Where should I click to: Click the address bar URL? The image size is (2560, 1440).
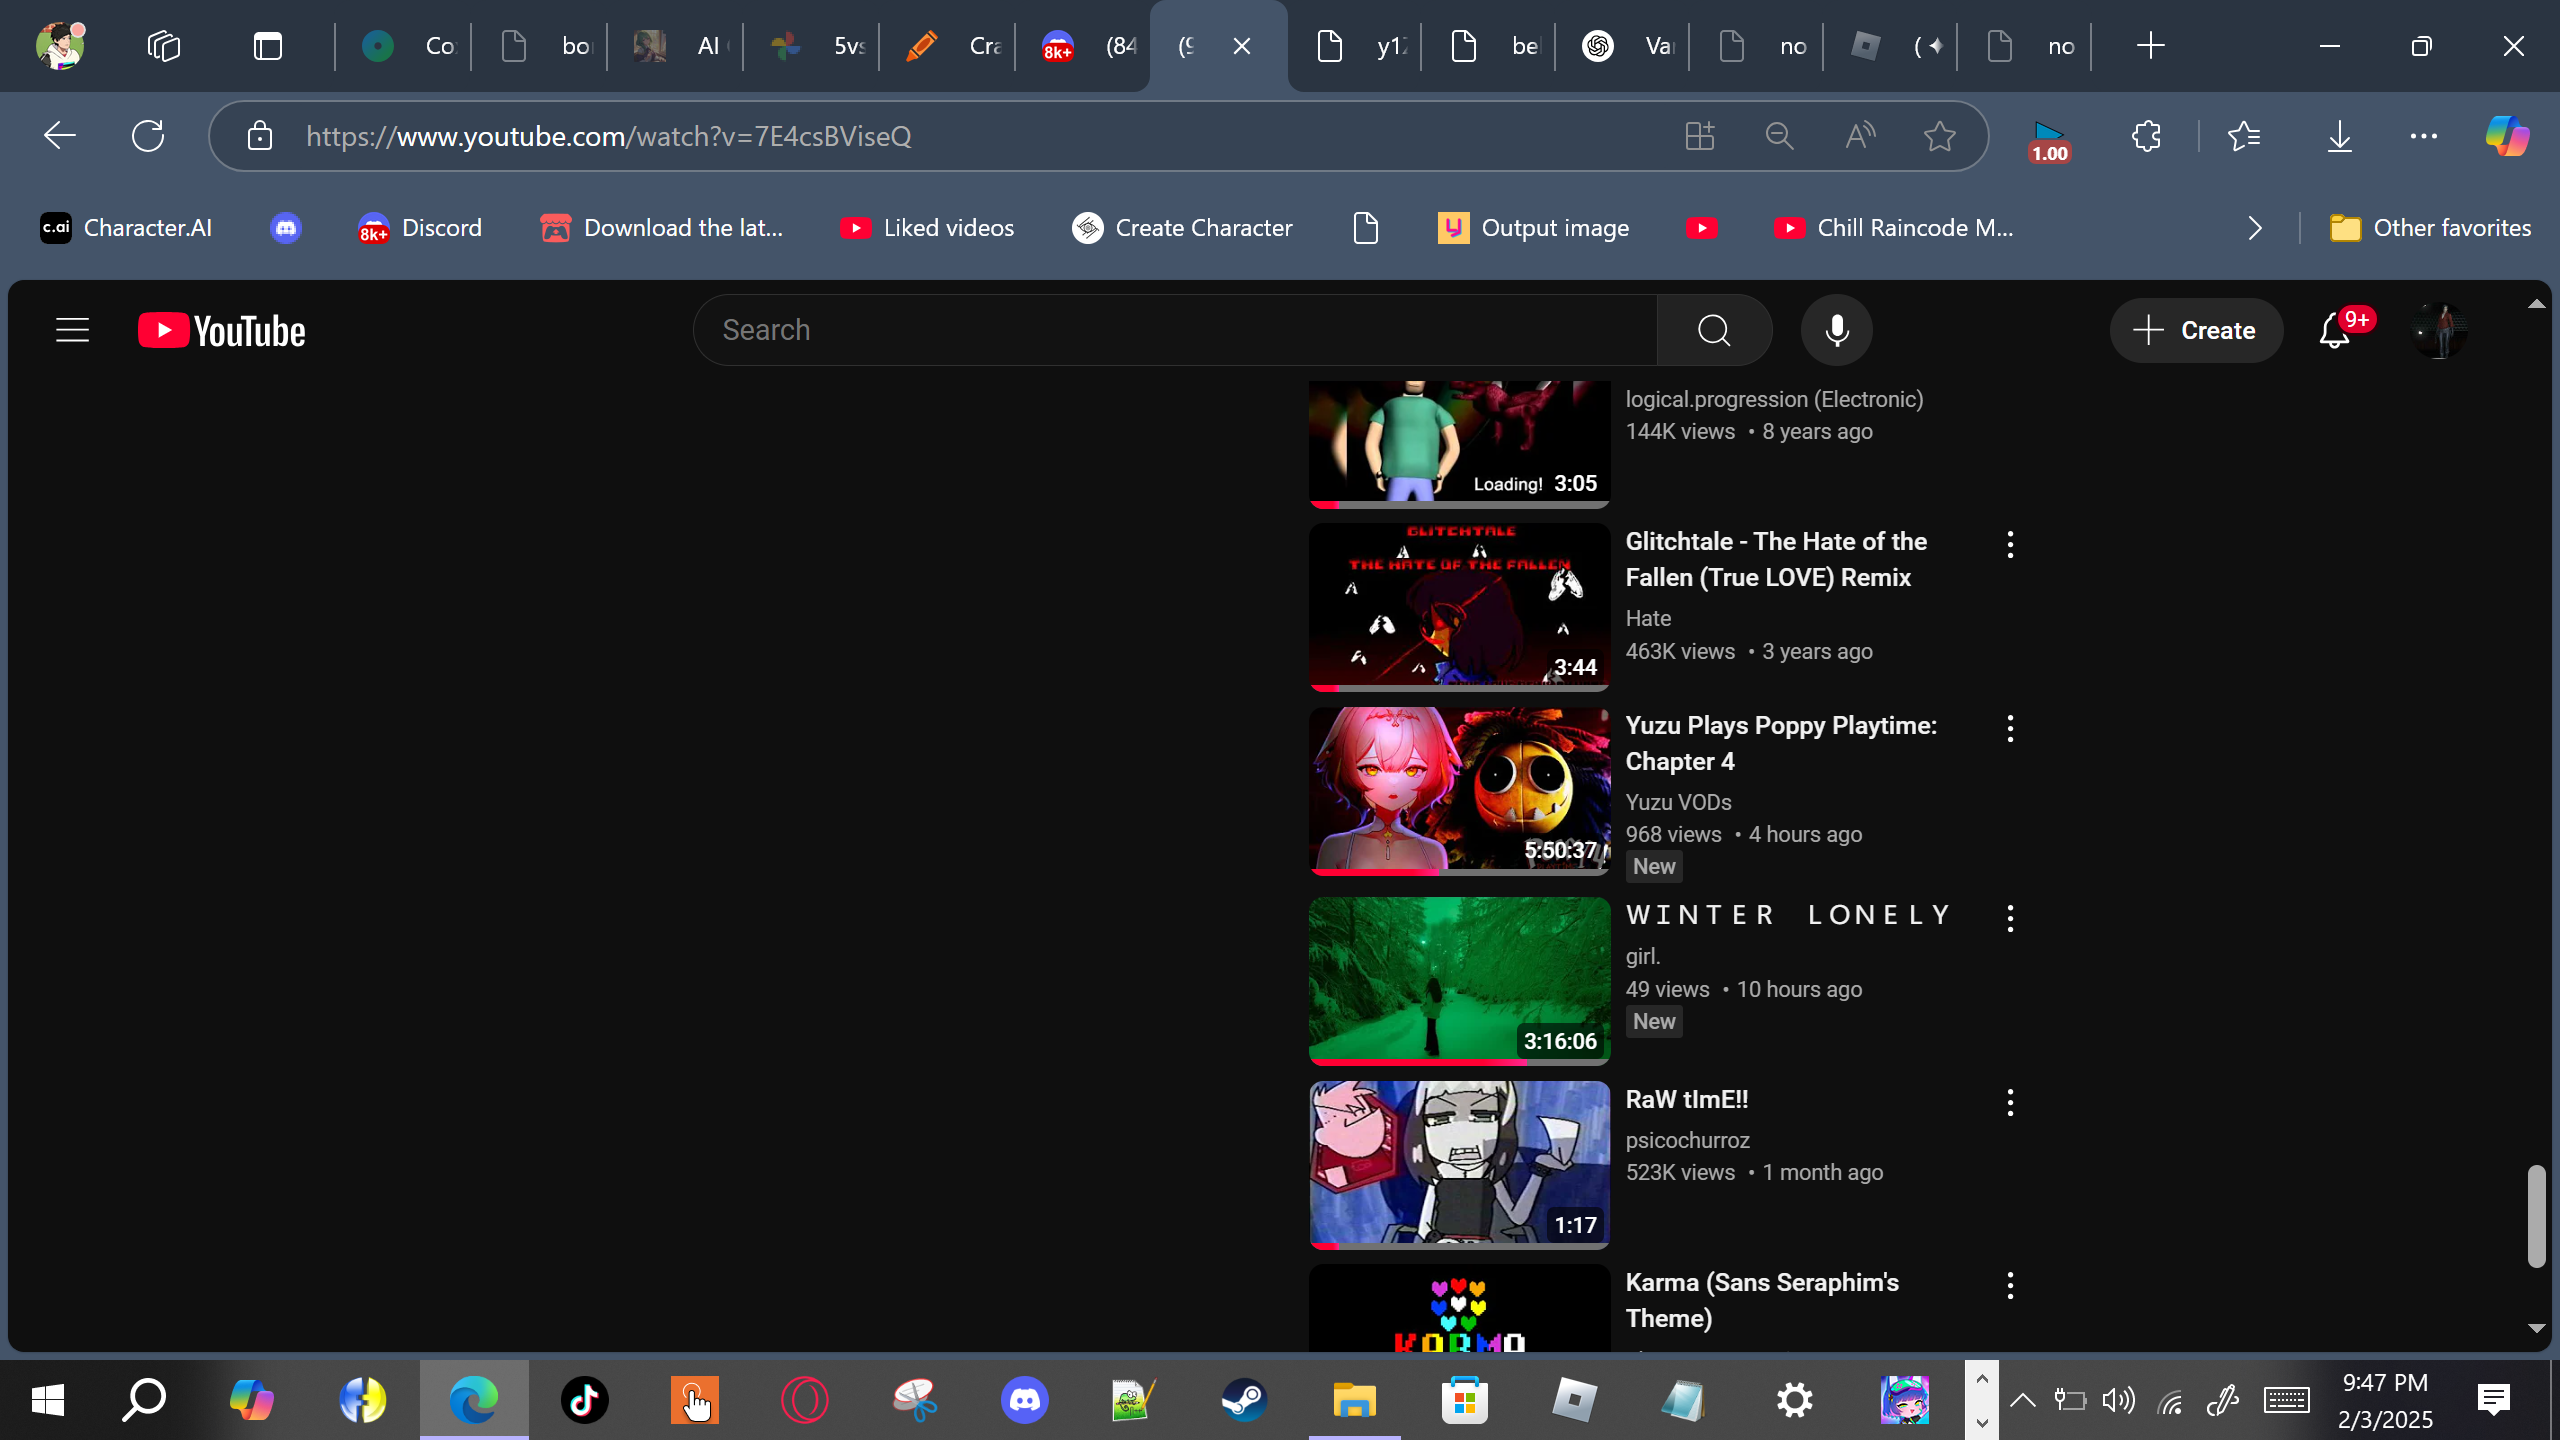click(x=609, y=136)
